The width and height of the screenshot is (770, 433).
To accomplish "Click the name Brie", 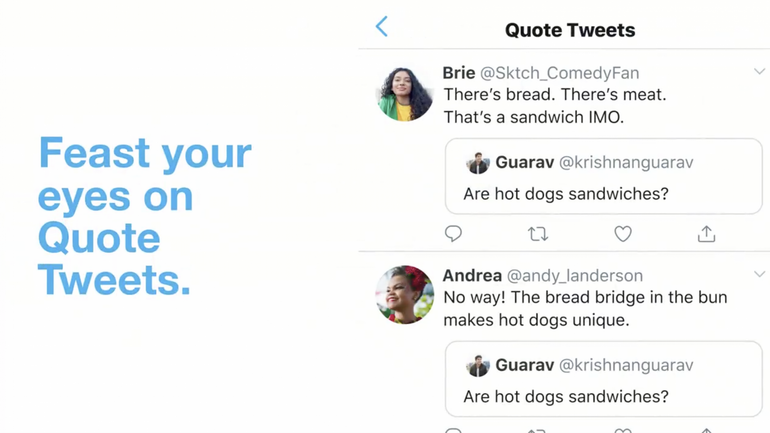I will 459,73.
